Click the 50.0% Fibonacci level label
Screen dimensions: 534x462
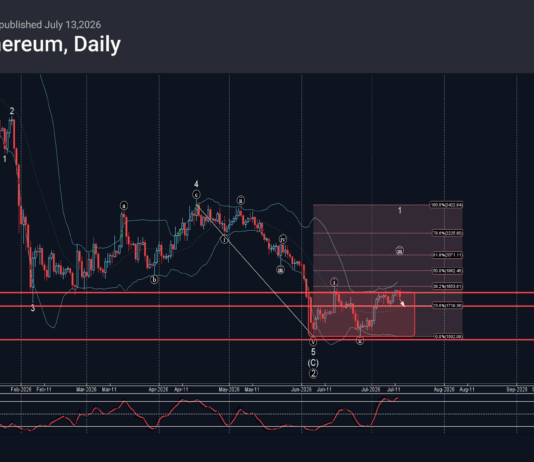click(x=447, y=271)
